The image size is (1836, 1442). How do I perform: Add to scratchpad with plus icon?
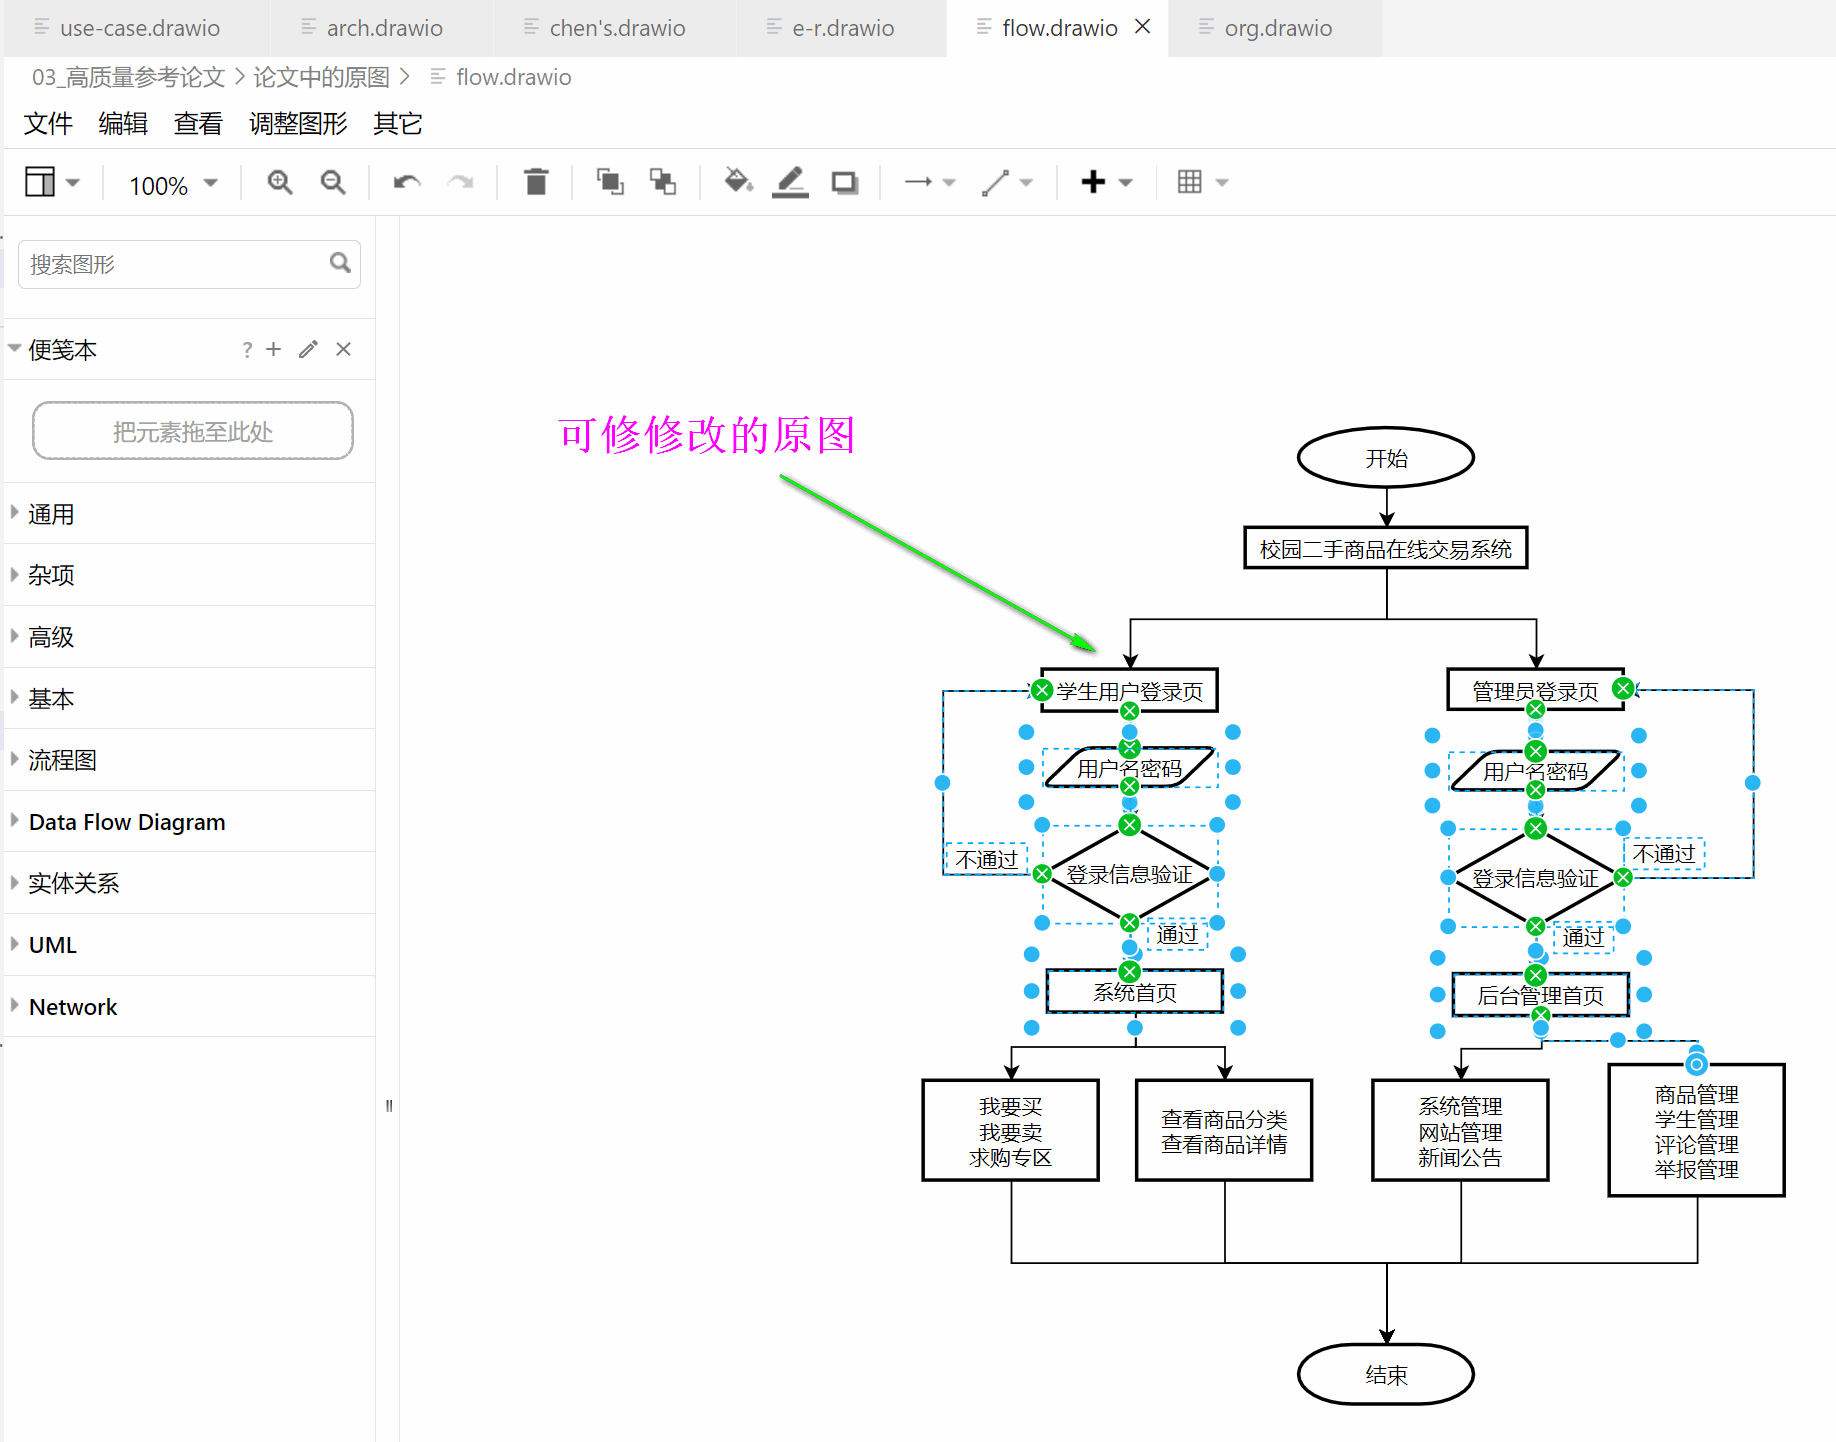coord(274,349)
